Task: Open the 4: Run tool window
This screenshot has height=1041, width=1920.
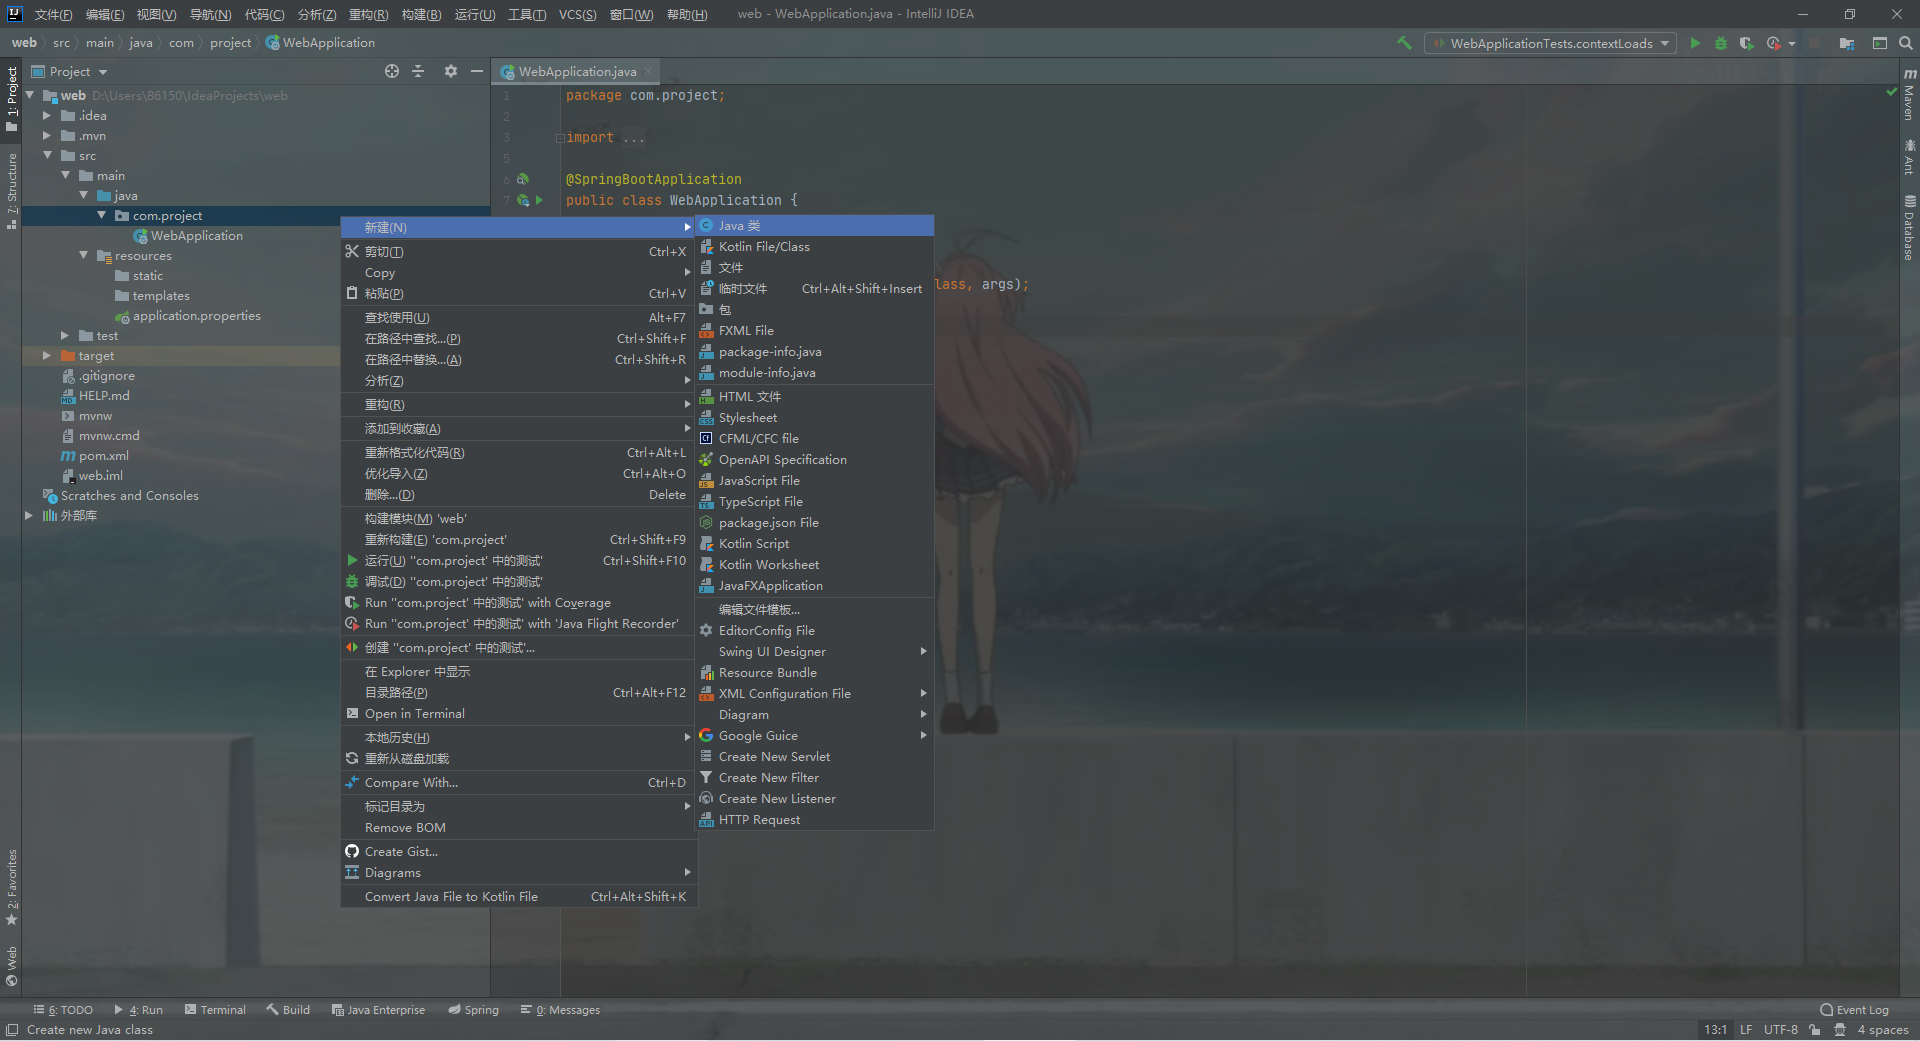Action: (x=139, y=1010)
